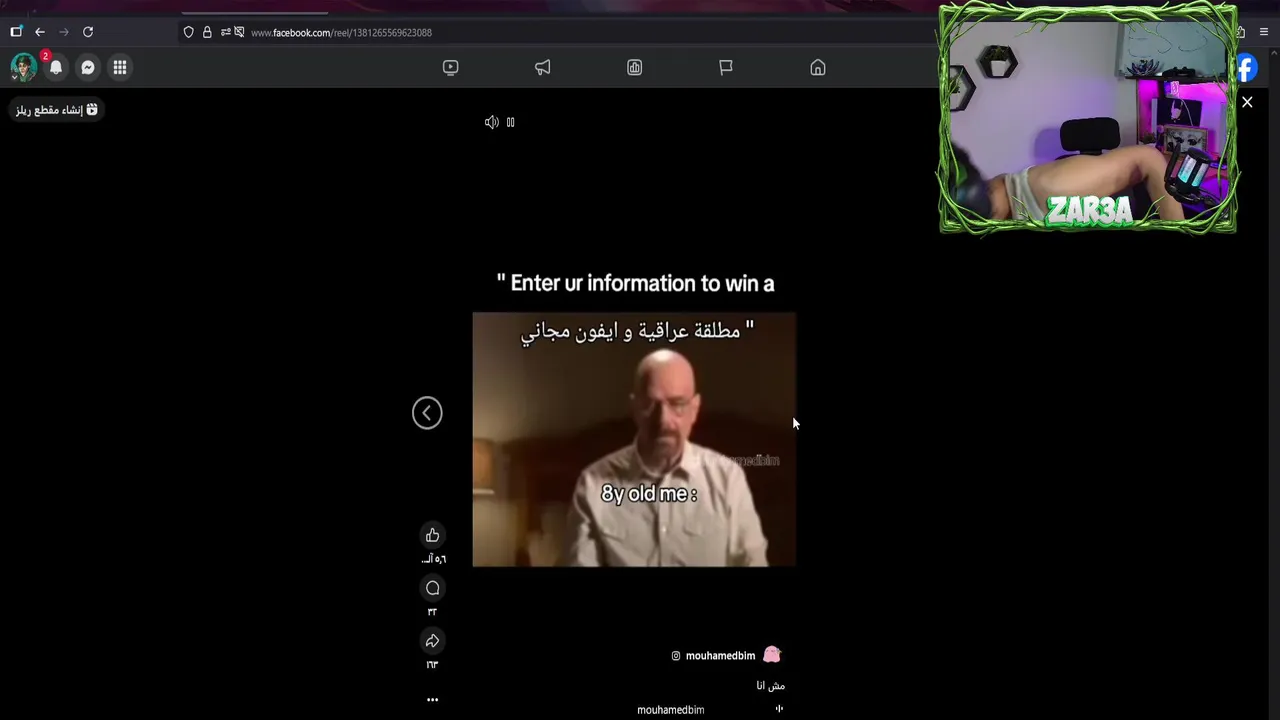Open the Ads megaphone tab
This screenshot has height=720, width=1280.
pyautogui.click(x=543, y=67)
